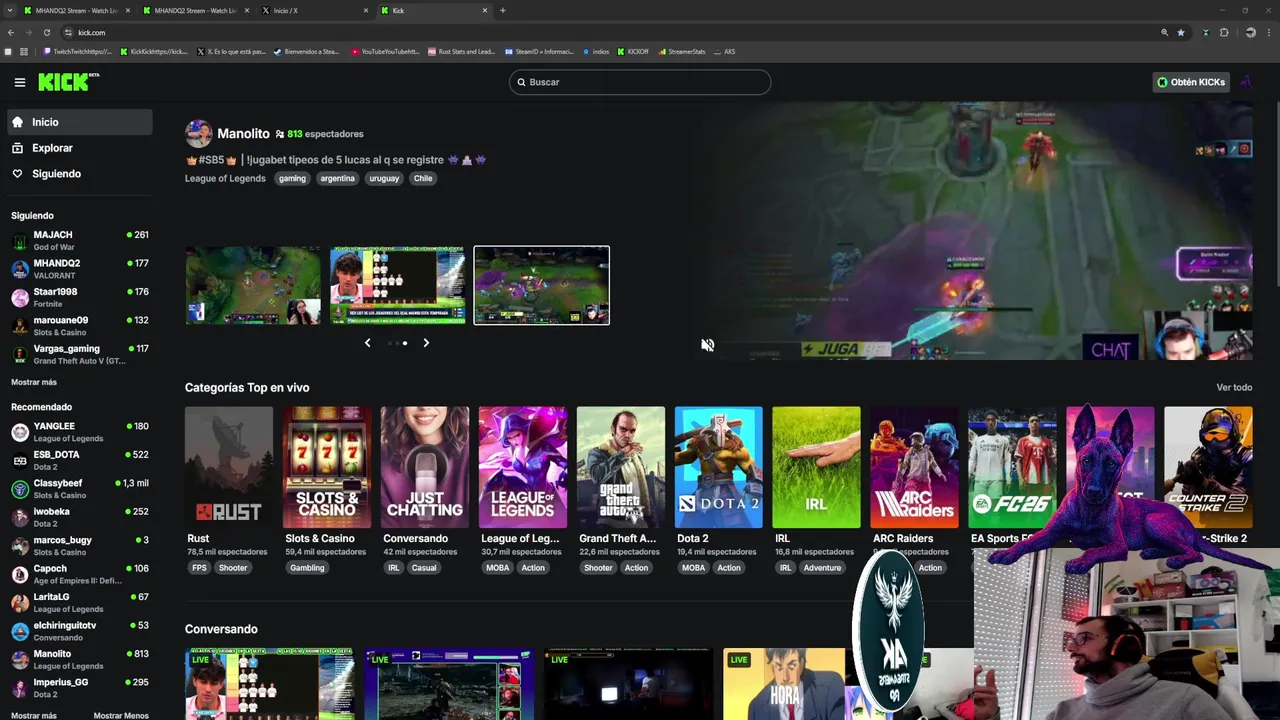Open the Rust Stats and Leaderboards bookmark
The width and height of the screenshot is (1280, 720).
coord(461,51)
